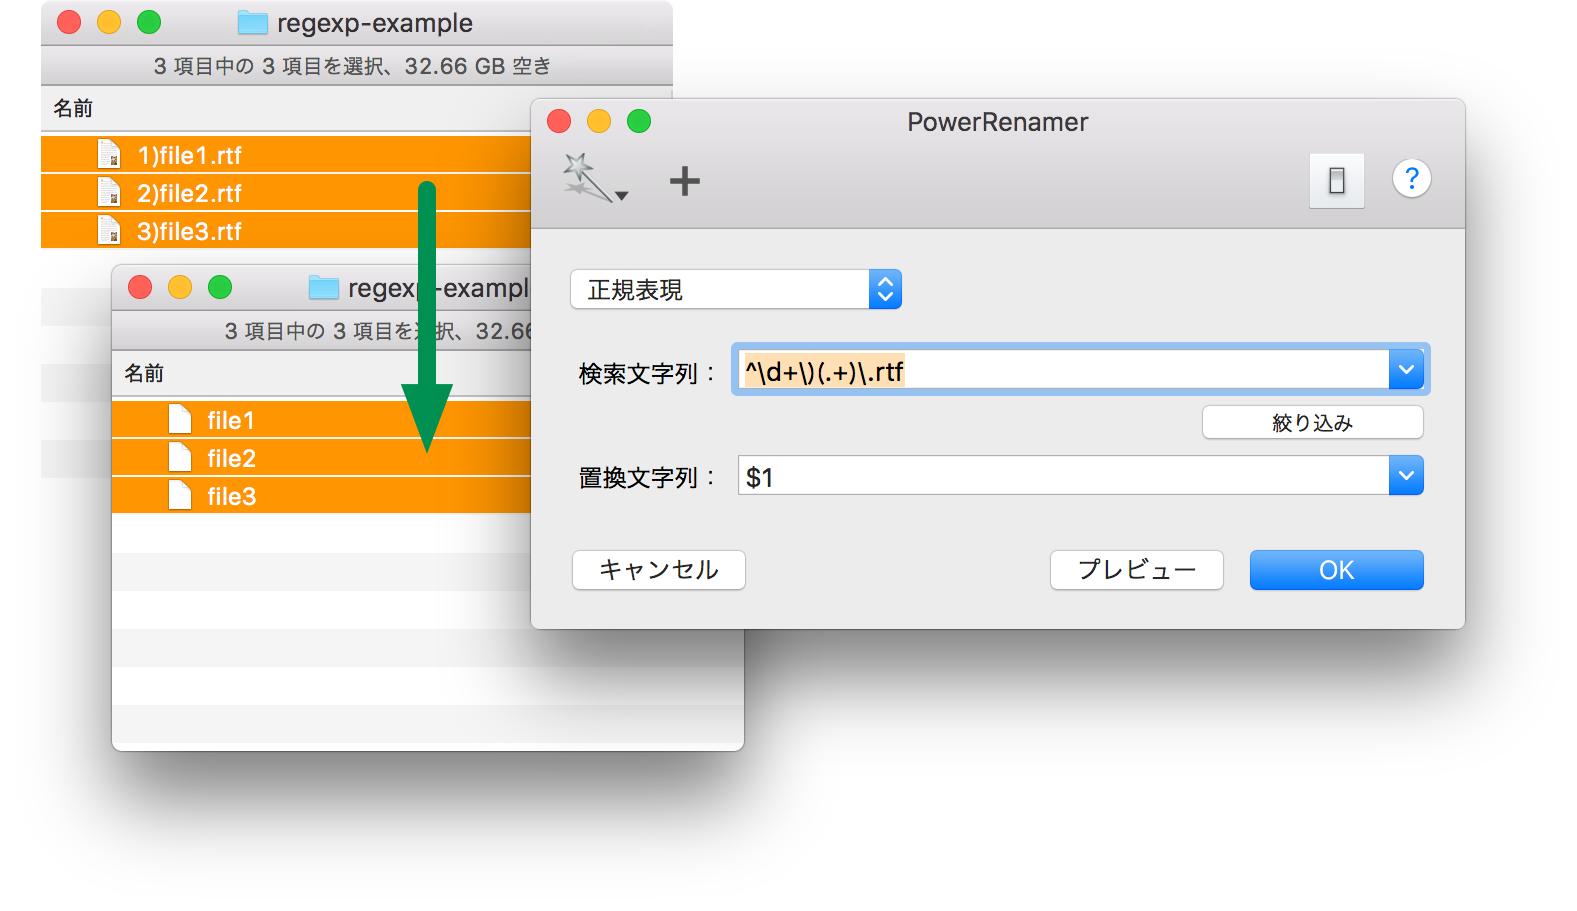Click the folder icon in the regexp-example title

(x=252, y=23)
